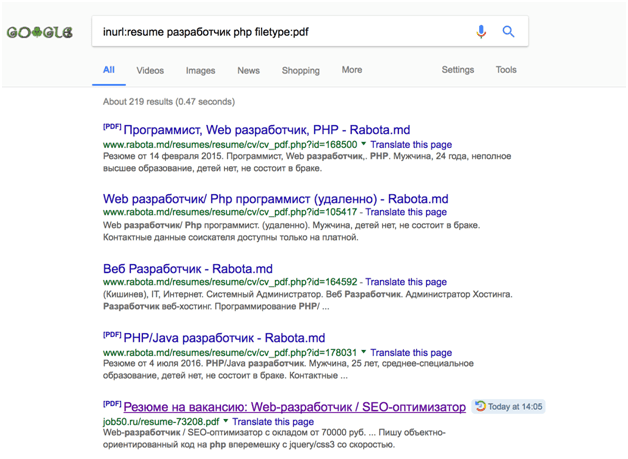Click the blue magnifier search button
The height and width of the screenshot is (459, 628).
(508, 31)
